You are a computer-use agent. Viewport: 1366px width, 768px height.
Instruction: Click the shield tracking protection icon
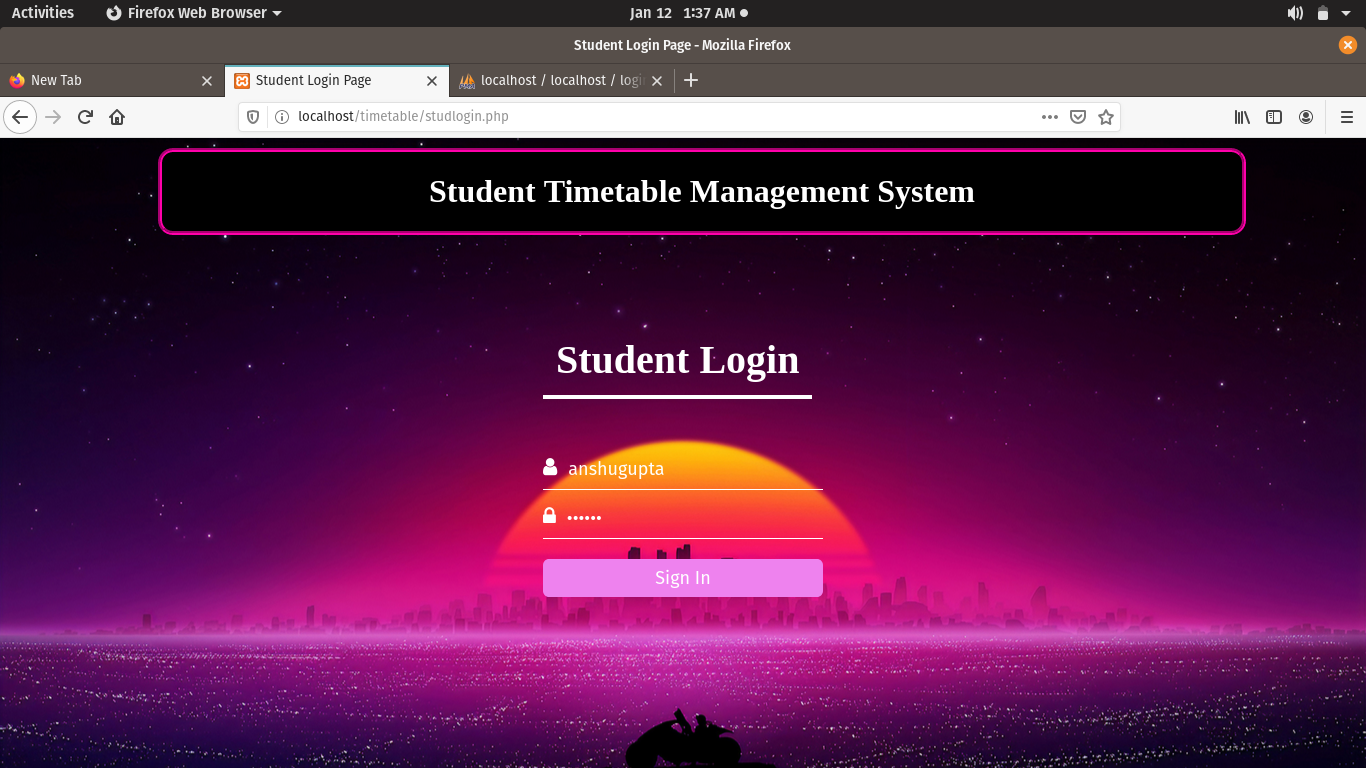click(x=252, y=116)
